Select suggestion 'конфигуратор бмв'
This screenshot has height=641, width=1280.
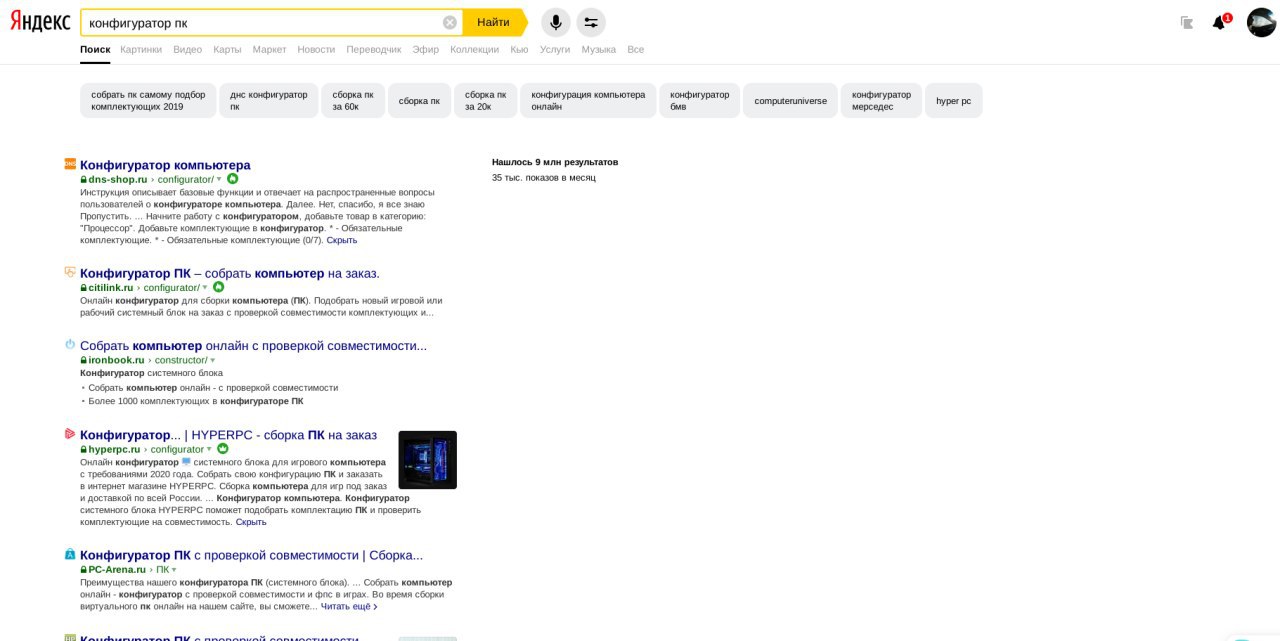(699, 100)
